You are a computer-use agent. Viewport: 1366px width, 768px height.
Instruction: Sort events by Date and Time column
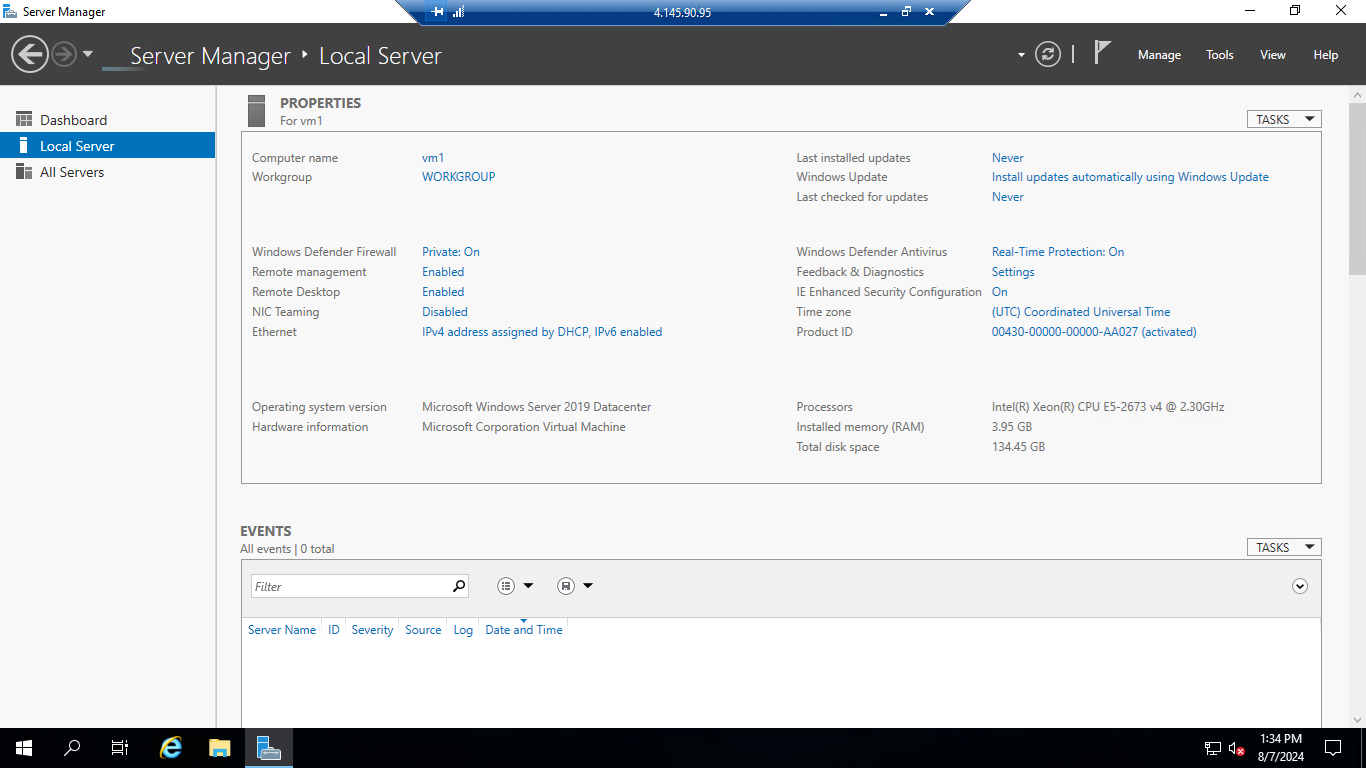click(x=524, y=630)
